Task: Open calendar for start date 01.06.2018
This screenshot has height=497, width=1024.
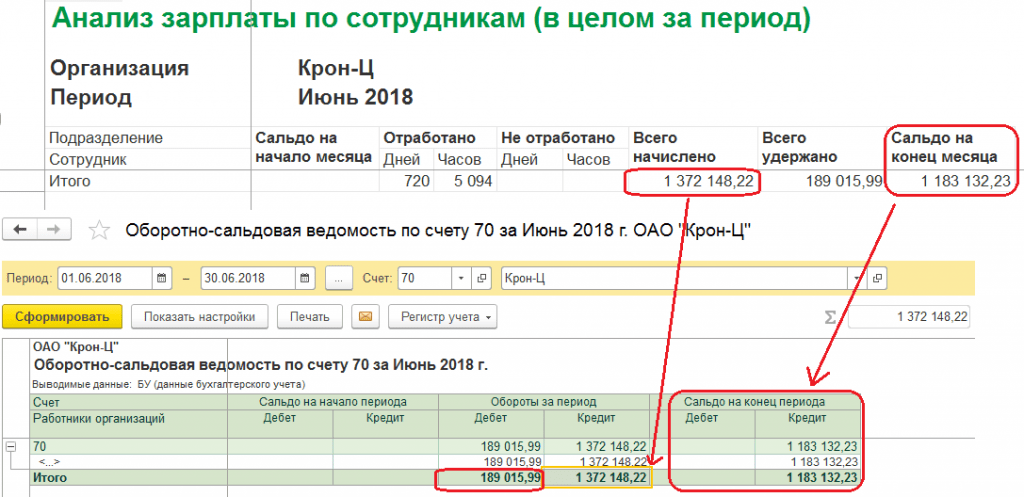Action: pos(163,278)
